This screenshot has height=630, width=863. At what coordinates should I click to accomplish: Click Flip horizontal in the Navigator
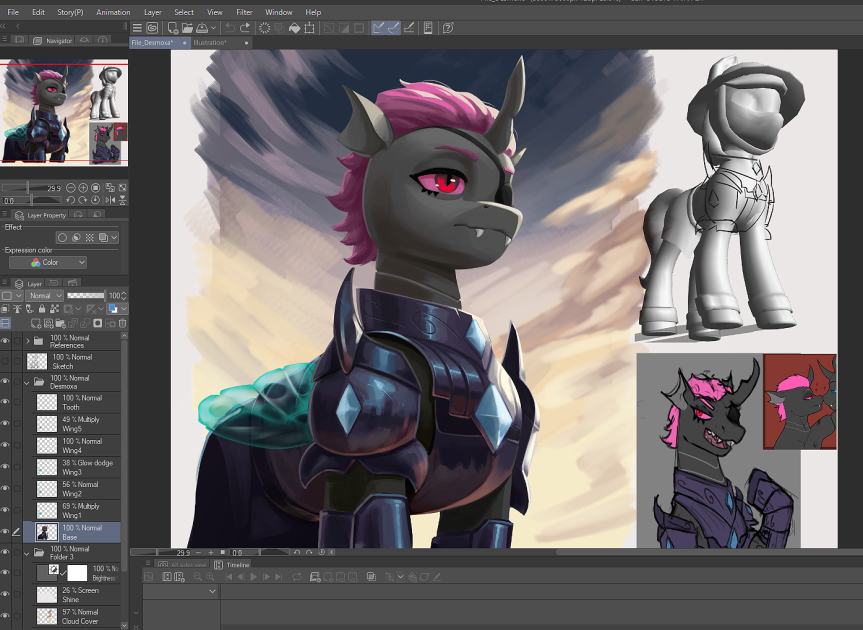[x=110, y=200]
